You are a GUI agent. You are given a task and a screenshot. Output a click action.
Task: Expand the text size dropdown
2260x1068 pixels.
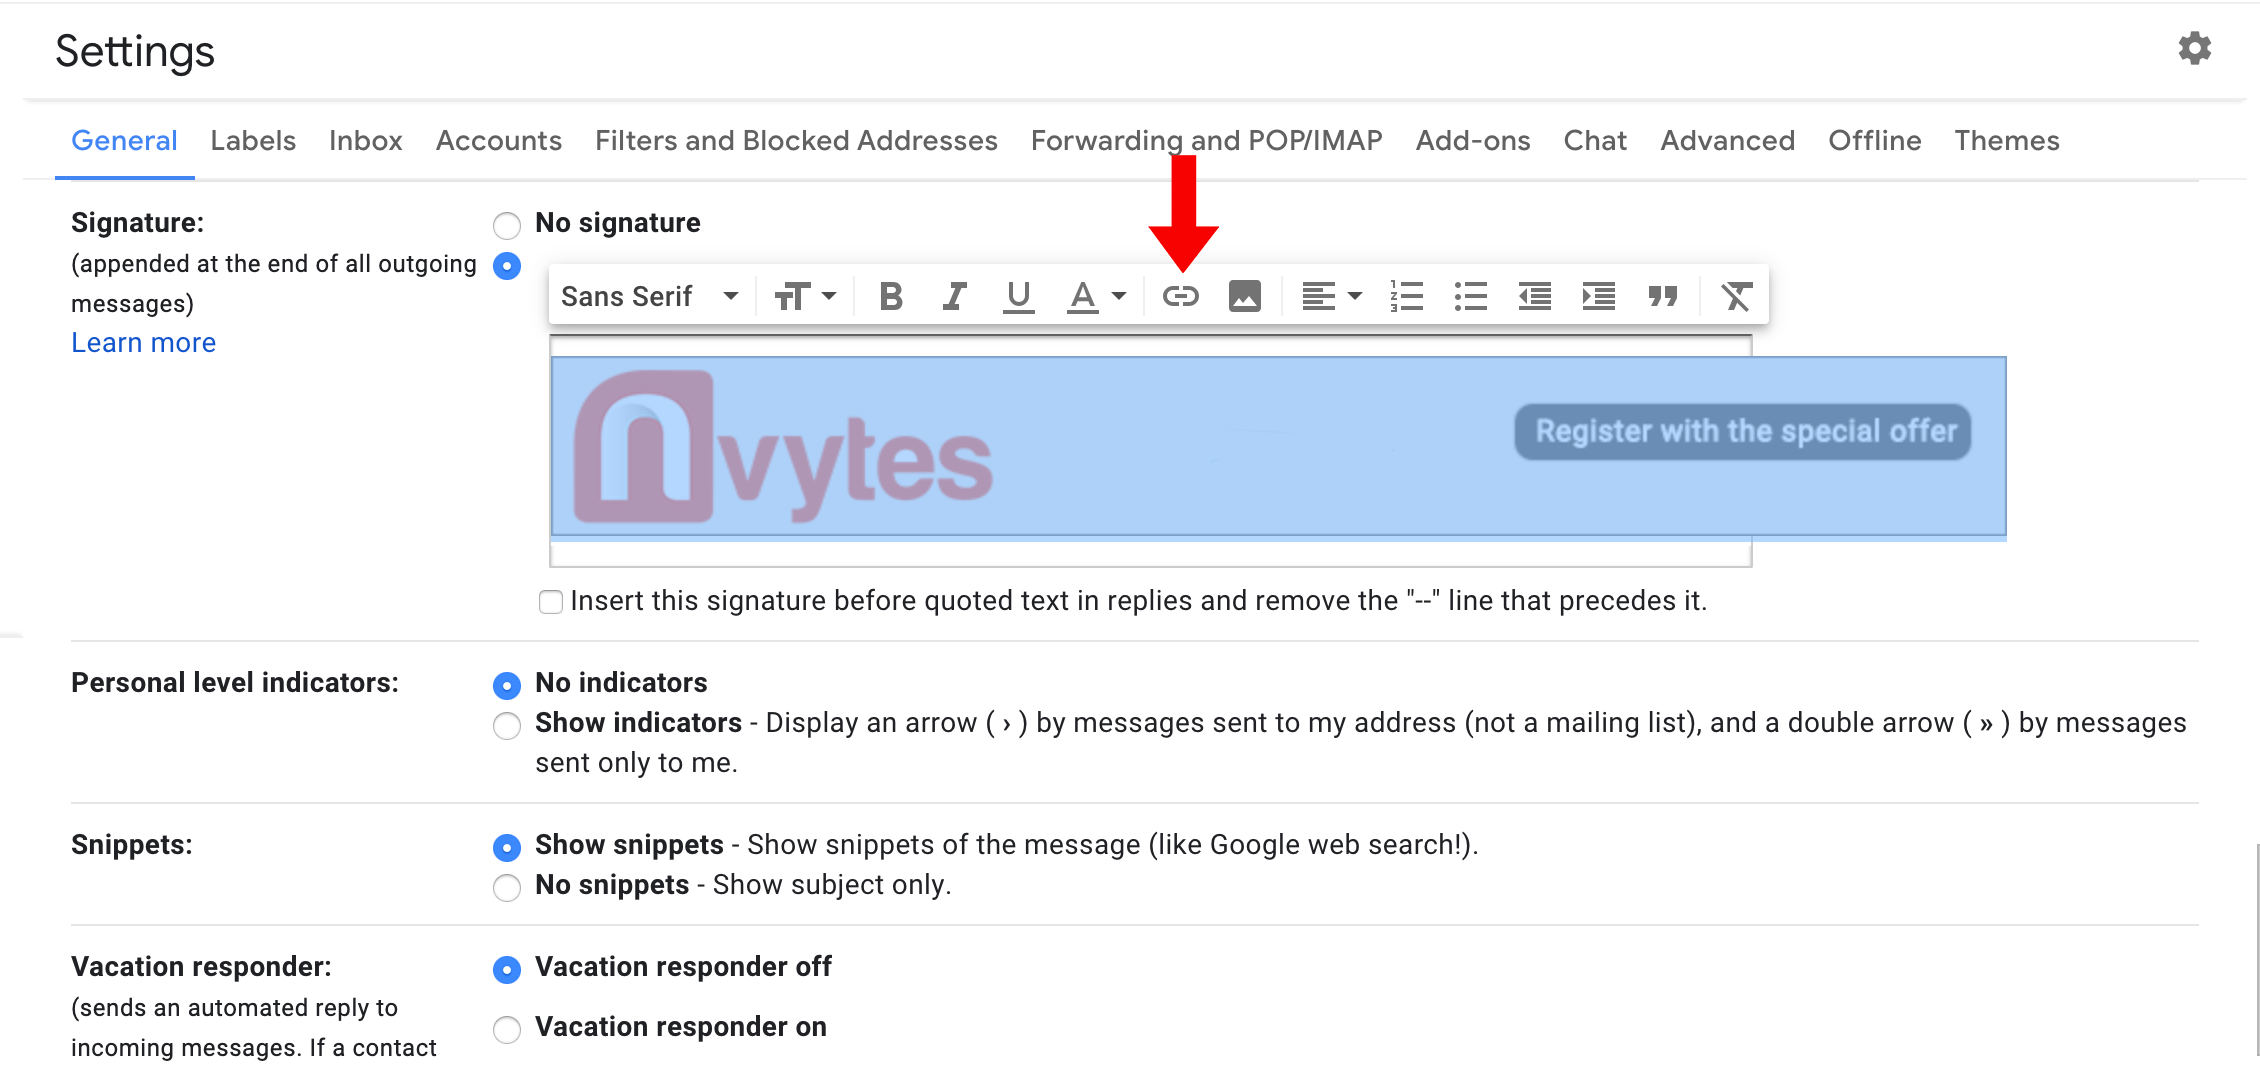[805, 297]
